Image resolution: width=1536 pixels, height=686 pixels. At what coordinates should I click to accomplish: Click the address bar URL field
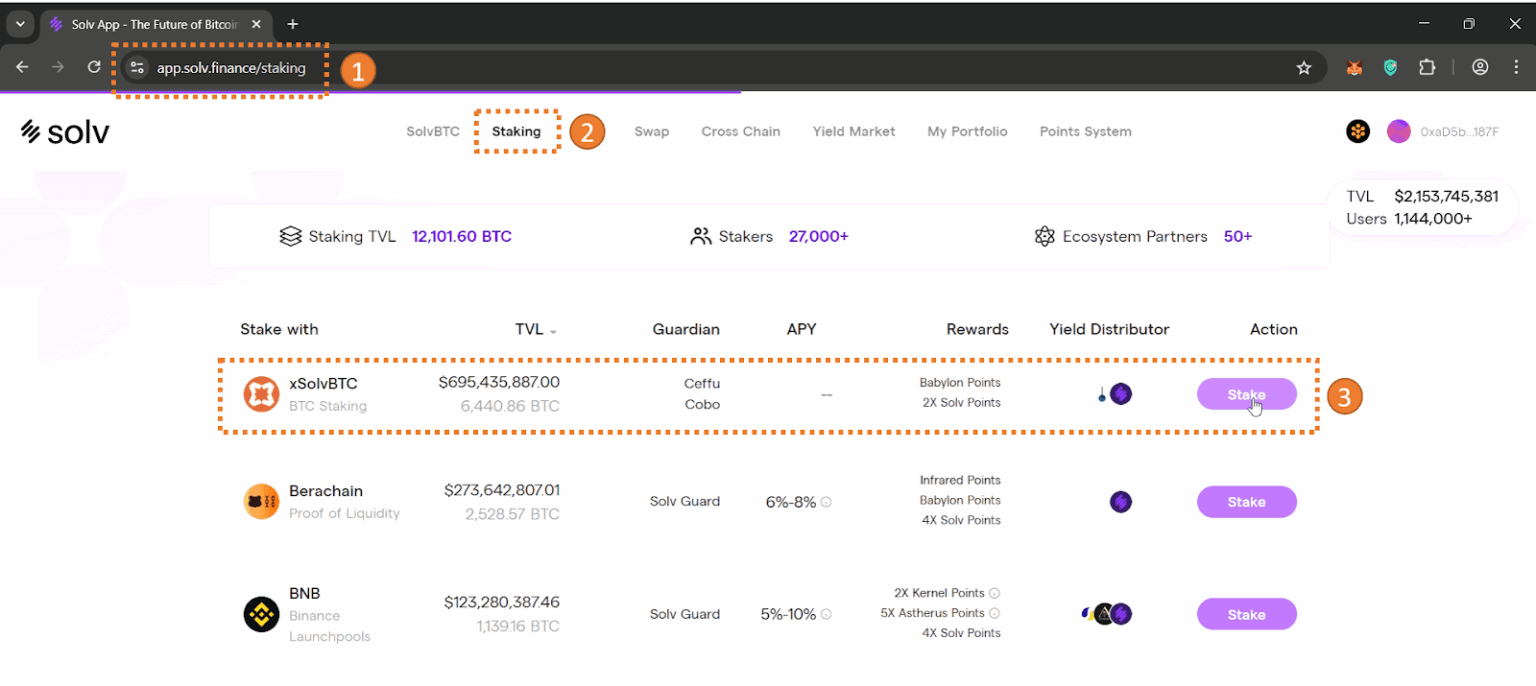coord(718,68)
